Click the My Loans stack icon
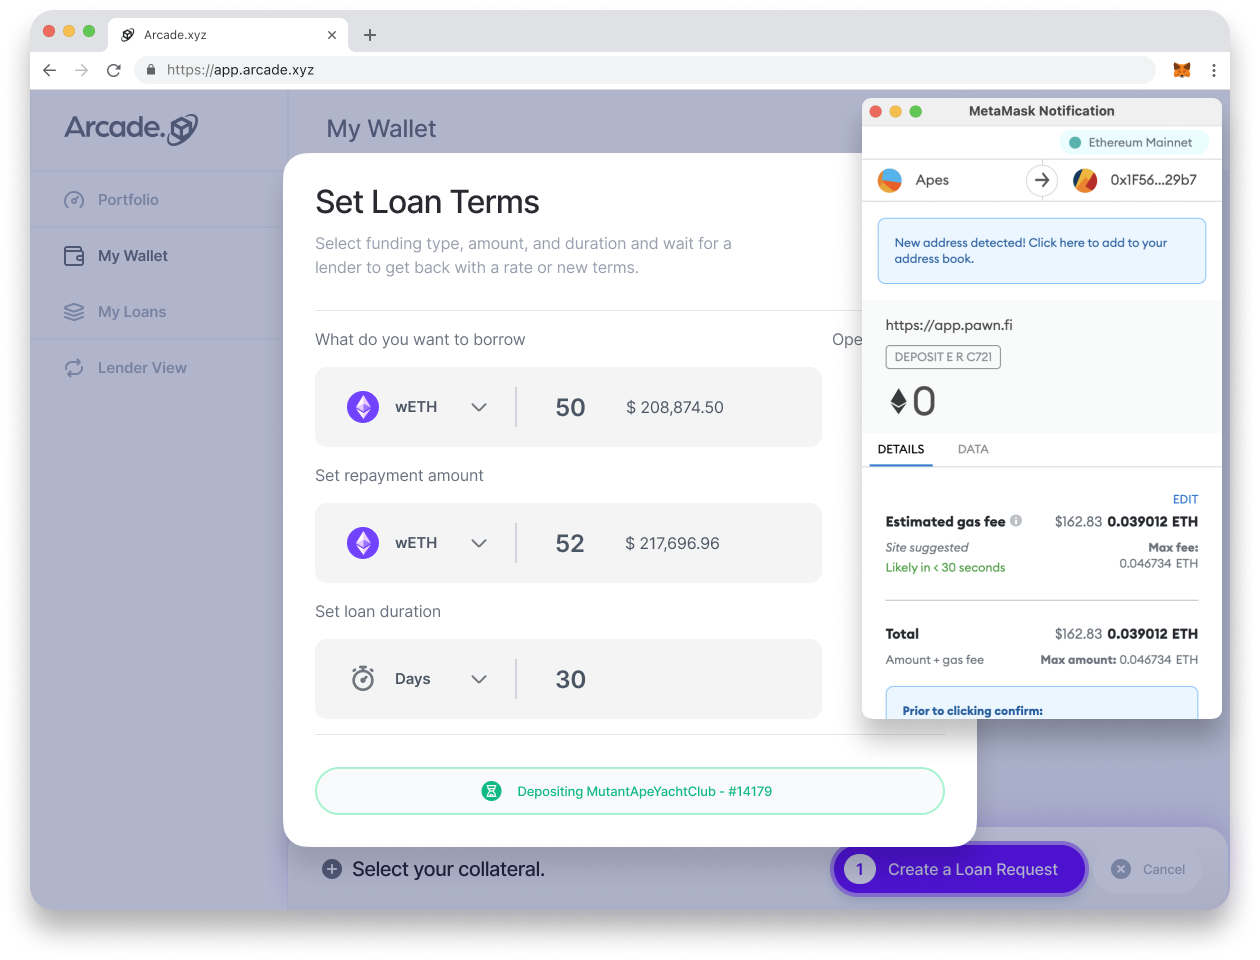Screen dimensions: 1260x960 74,312
